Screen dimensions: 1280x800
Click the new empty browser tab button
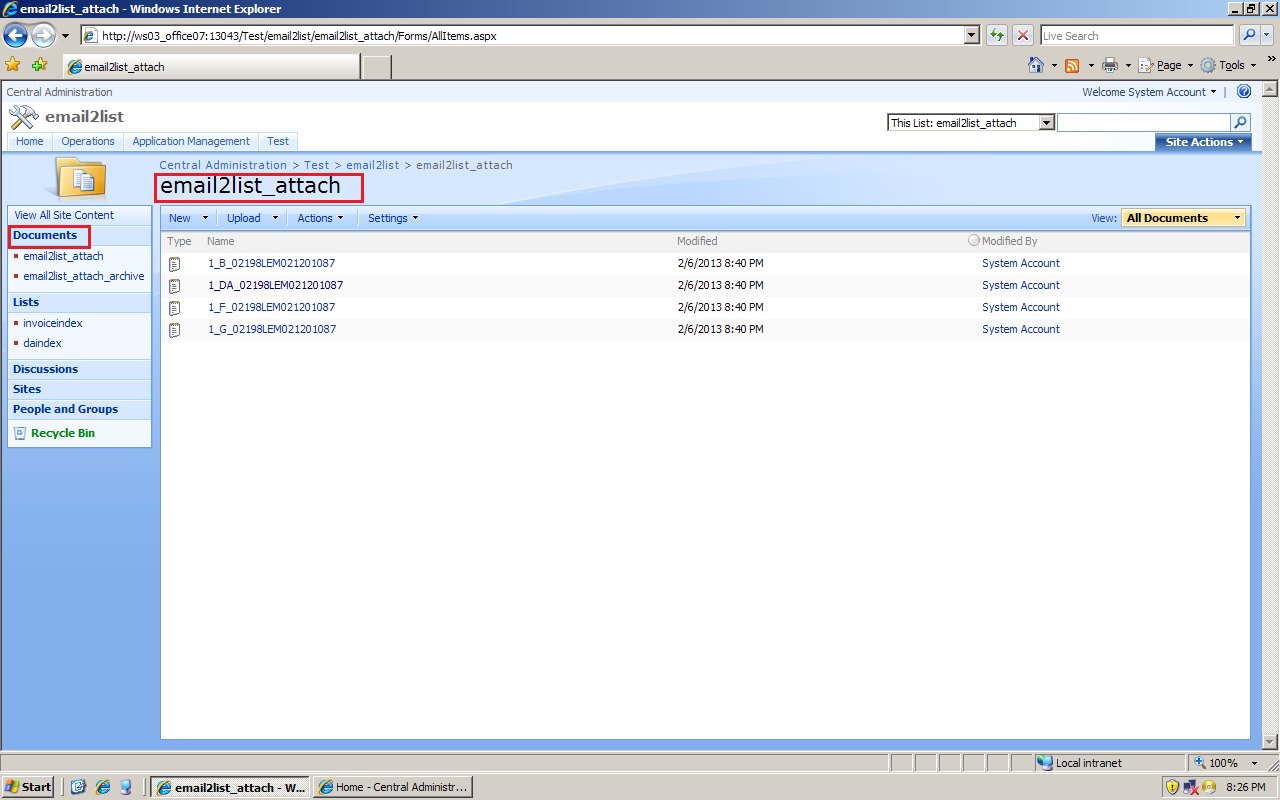(x=376, y=67)
